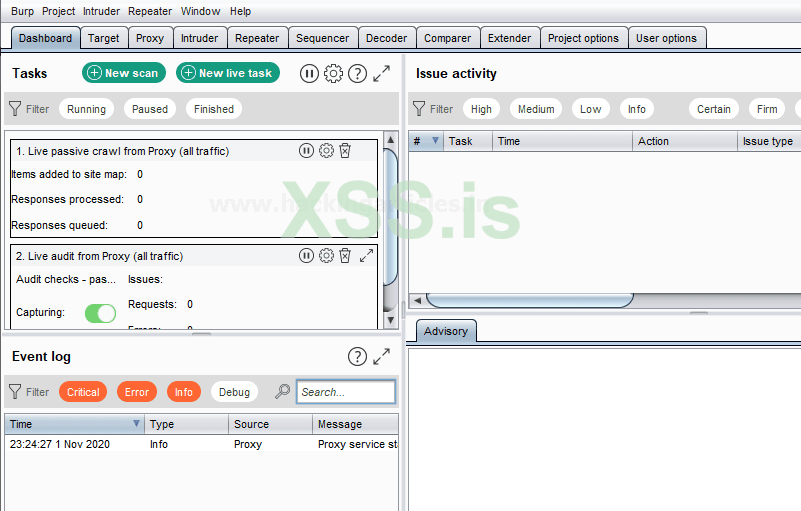
Task: Sort issues by Time column header
Action: click(562, 141)
